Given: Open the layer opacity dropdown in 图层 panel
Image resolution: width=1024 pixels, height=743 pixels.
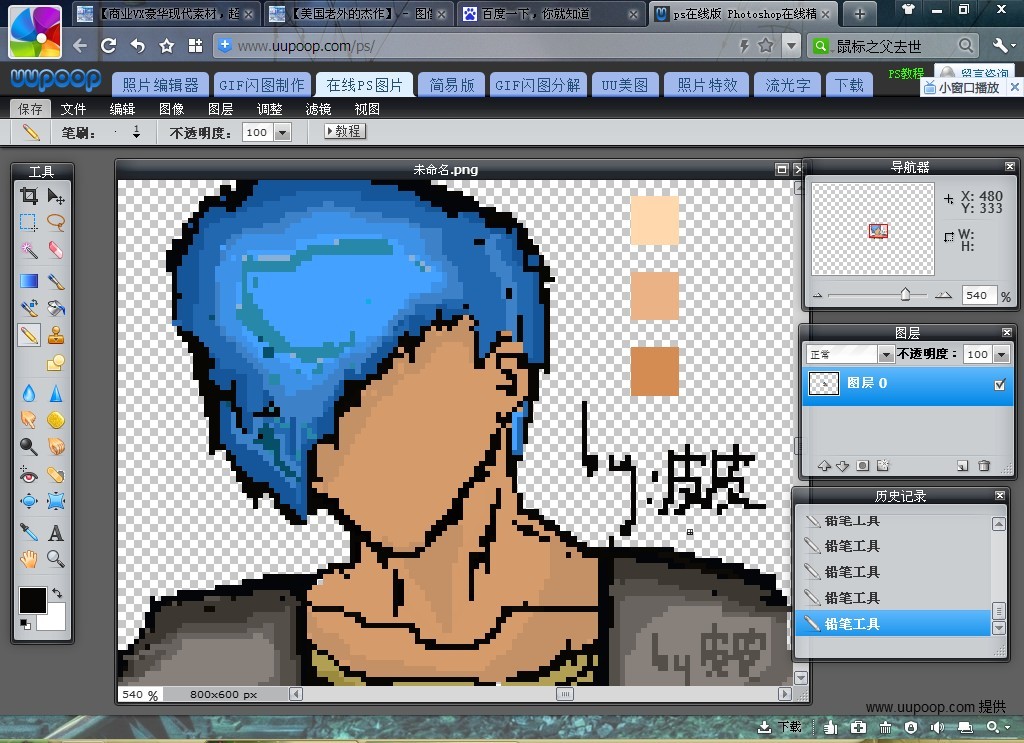Looking at the screenshot, I should [1002, 354].
